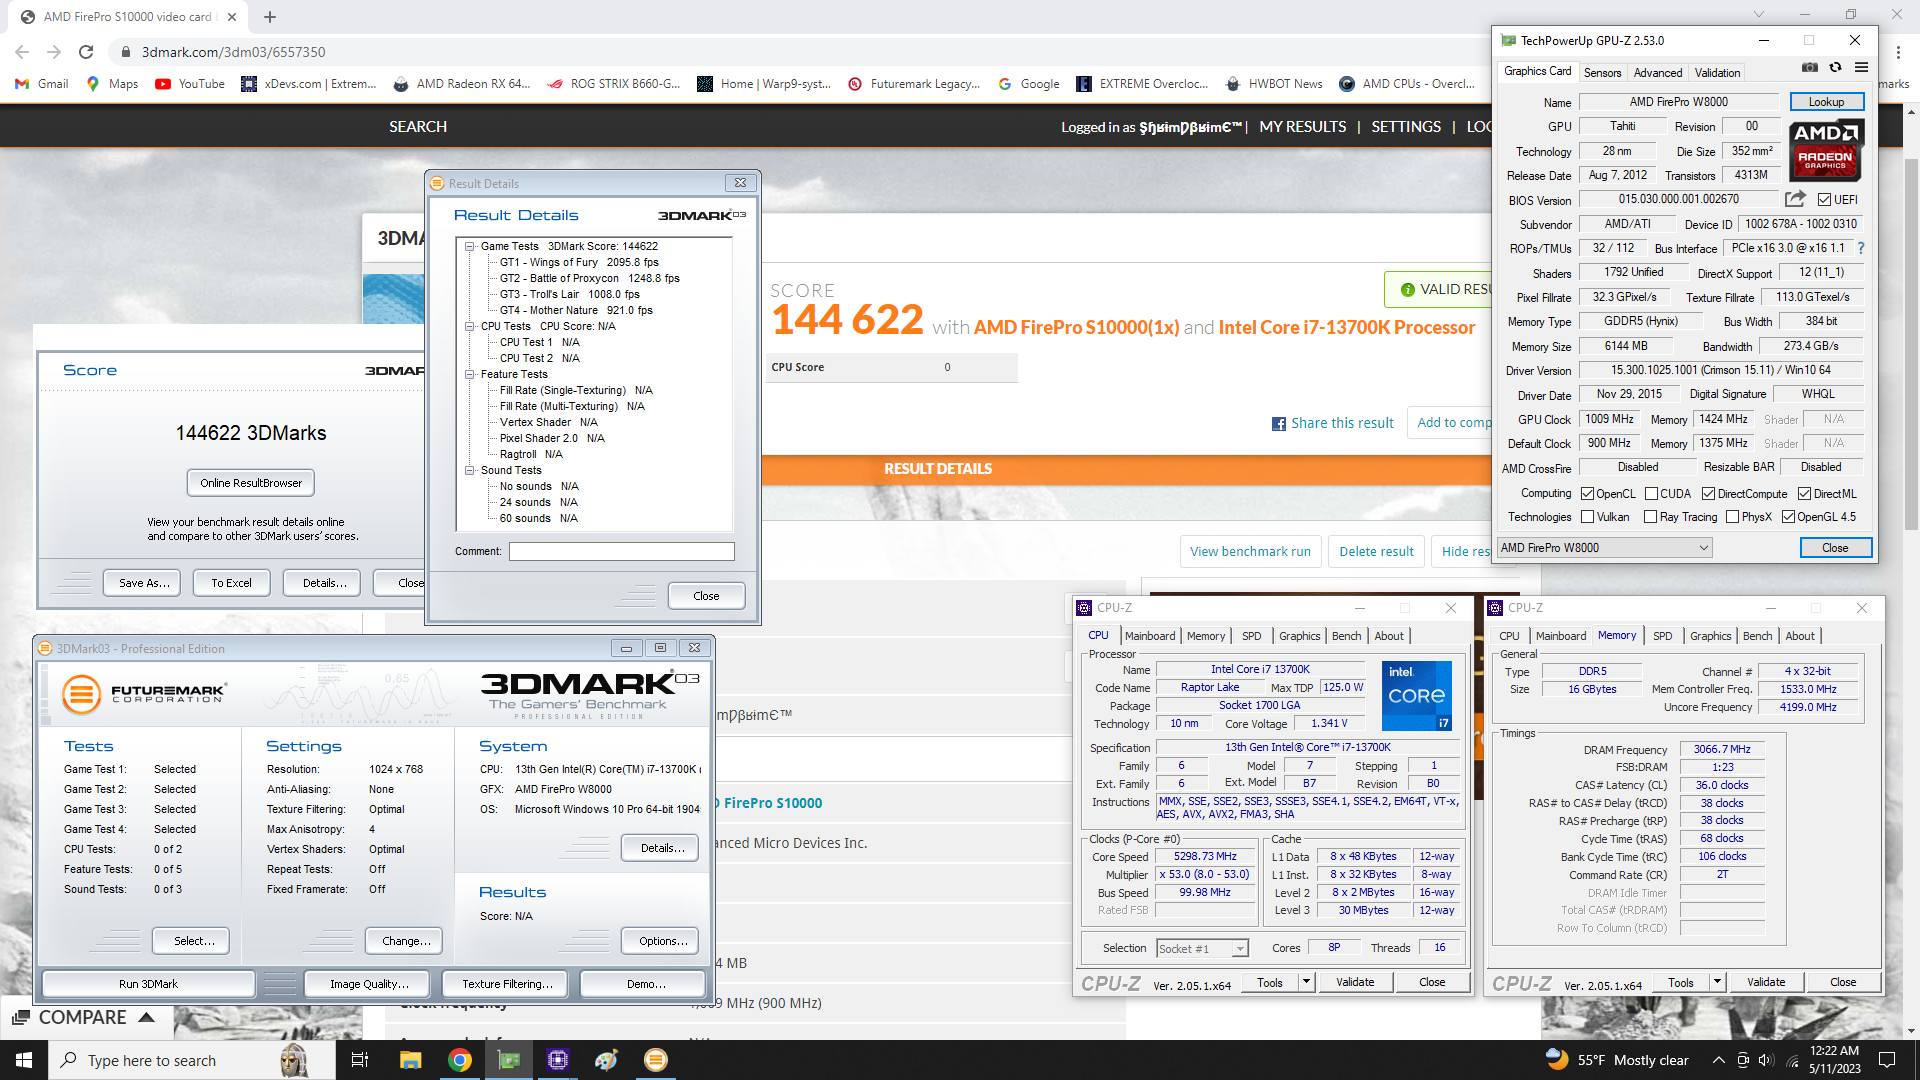This screenshot has width=1920, height=1080.
Task: Toggle the DirectCompute checkbox
Action: (x=1709, y=493)
